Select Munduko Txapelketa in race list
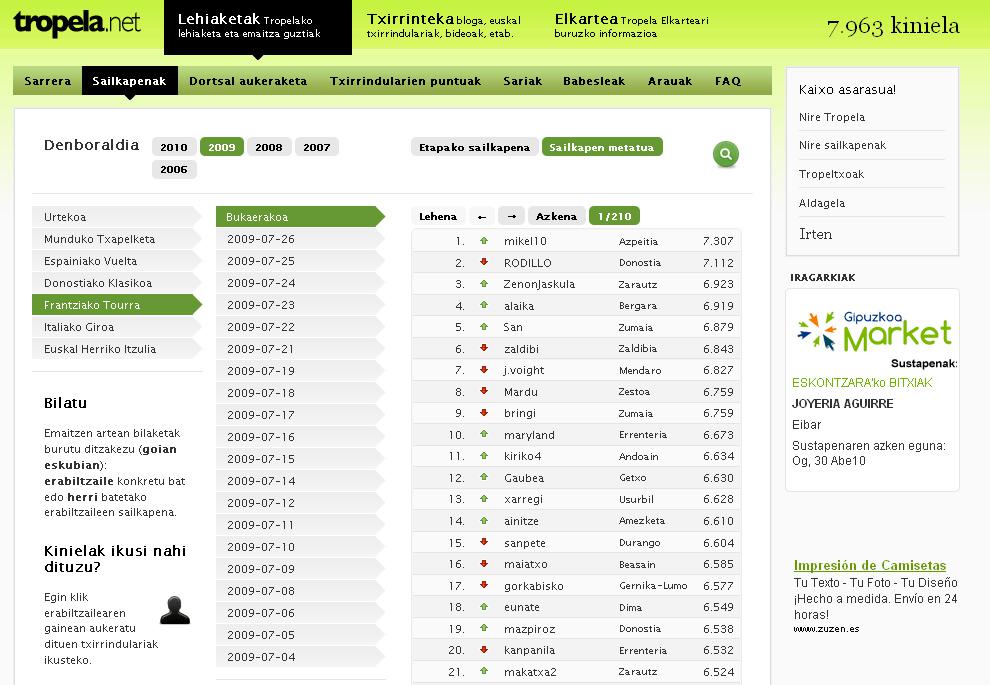 pyautogui.click(x=99, y=239)
